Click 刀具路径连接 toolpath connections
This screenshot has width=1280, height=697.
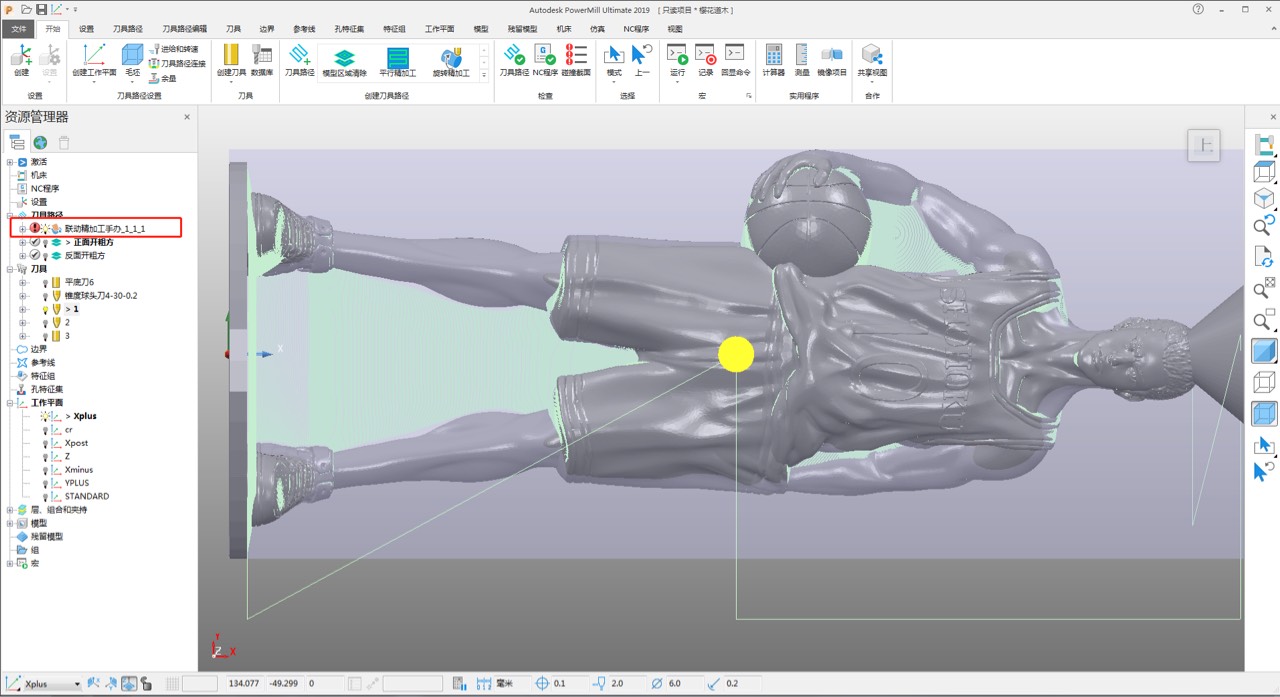176,63
